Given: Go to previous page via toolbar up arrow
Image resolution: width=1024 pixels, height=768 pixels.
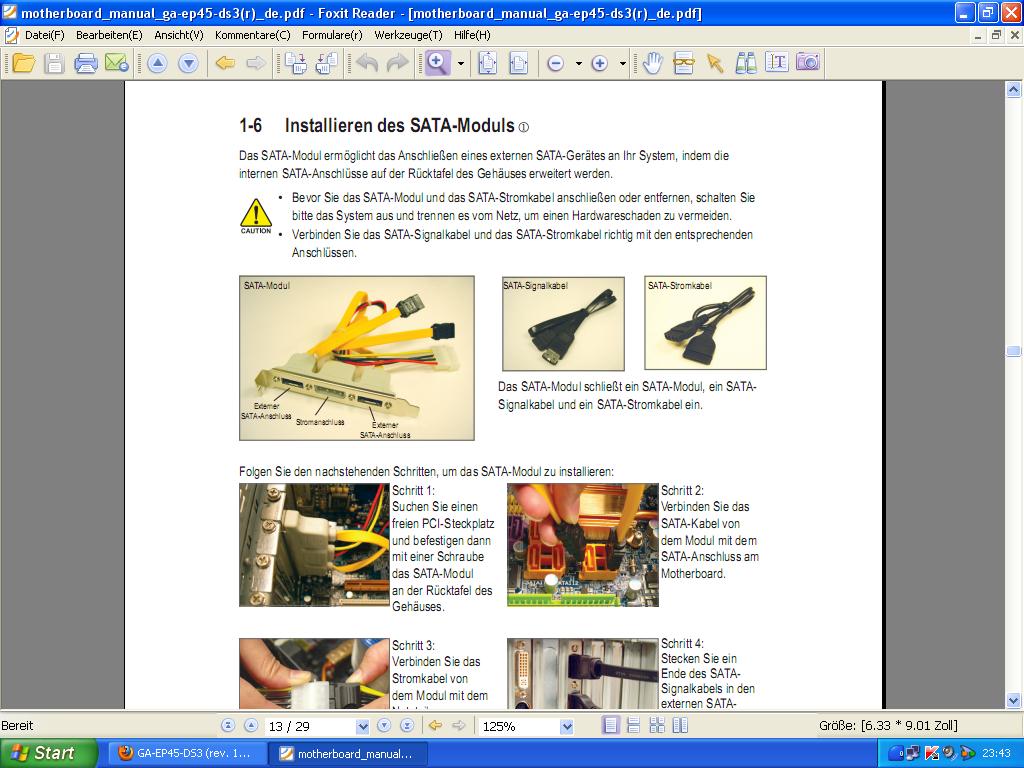Looking at the screenshot, I should click(x=157, y=63).
